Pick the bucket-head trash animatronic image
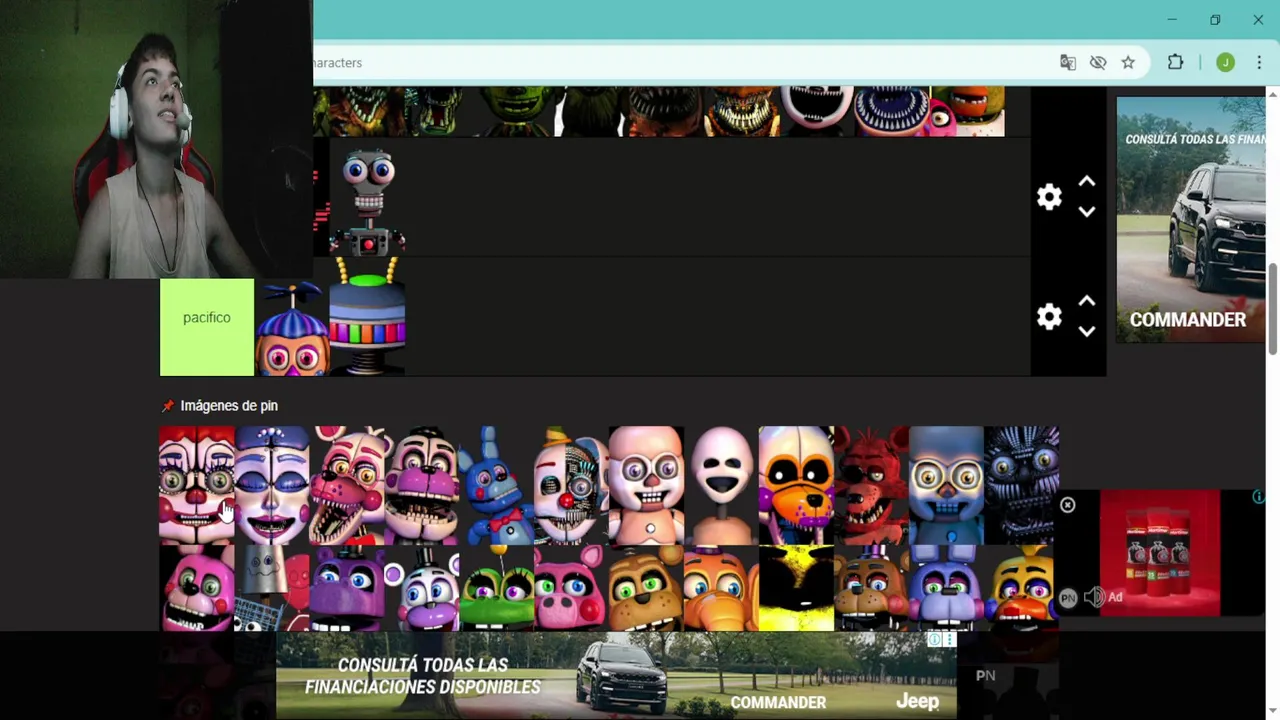The width and height of the screenshot is (1280, 720). click(272, 588)
